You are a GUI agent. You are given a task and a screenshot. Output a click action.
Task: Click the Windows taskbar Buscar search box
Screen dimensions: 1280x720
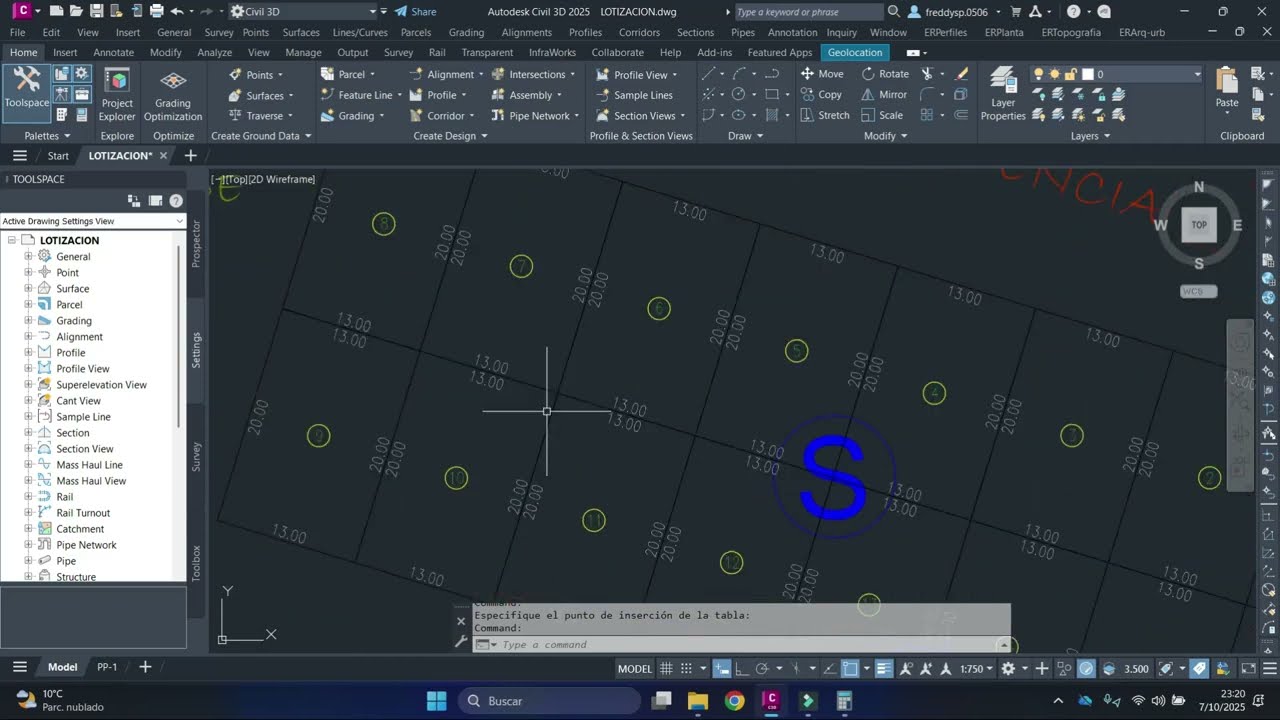549,701
